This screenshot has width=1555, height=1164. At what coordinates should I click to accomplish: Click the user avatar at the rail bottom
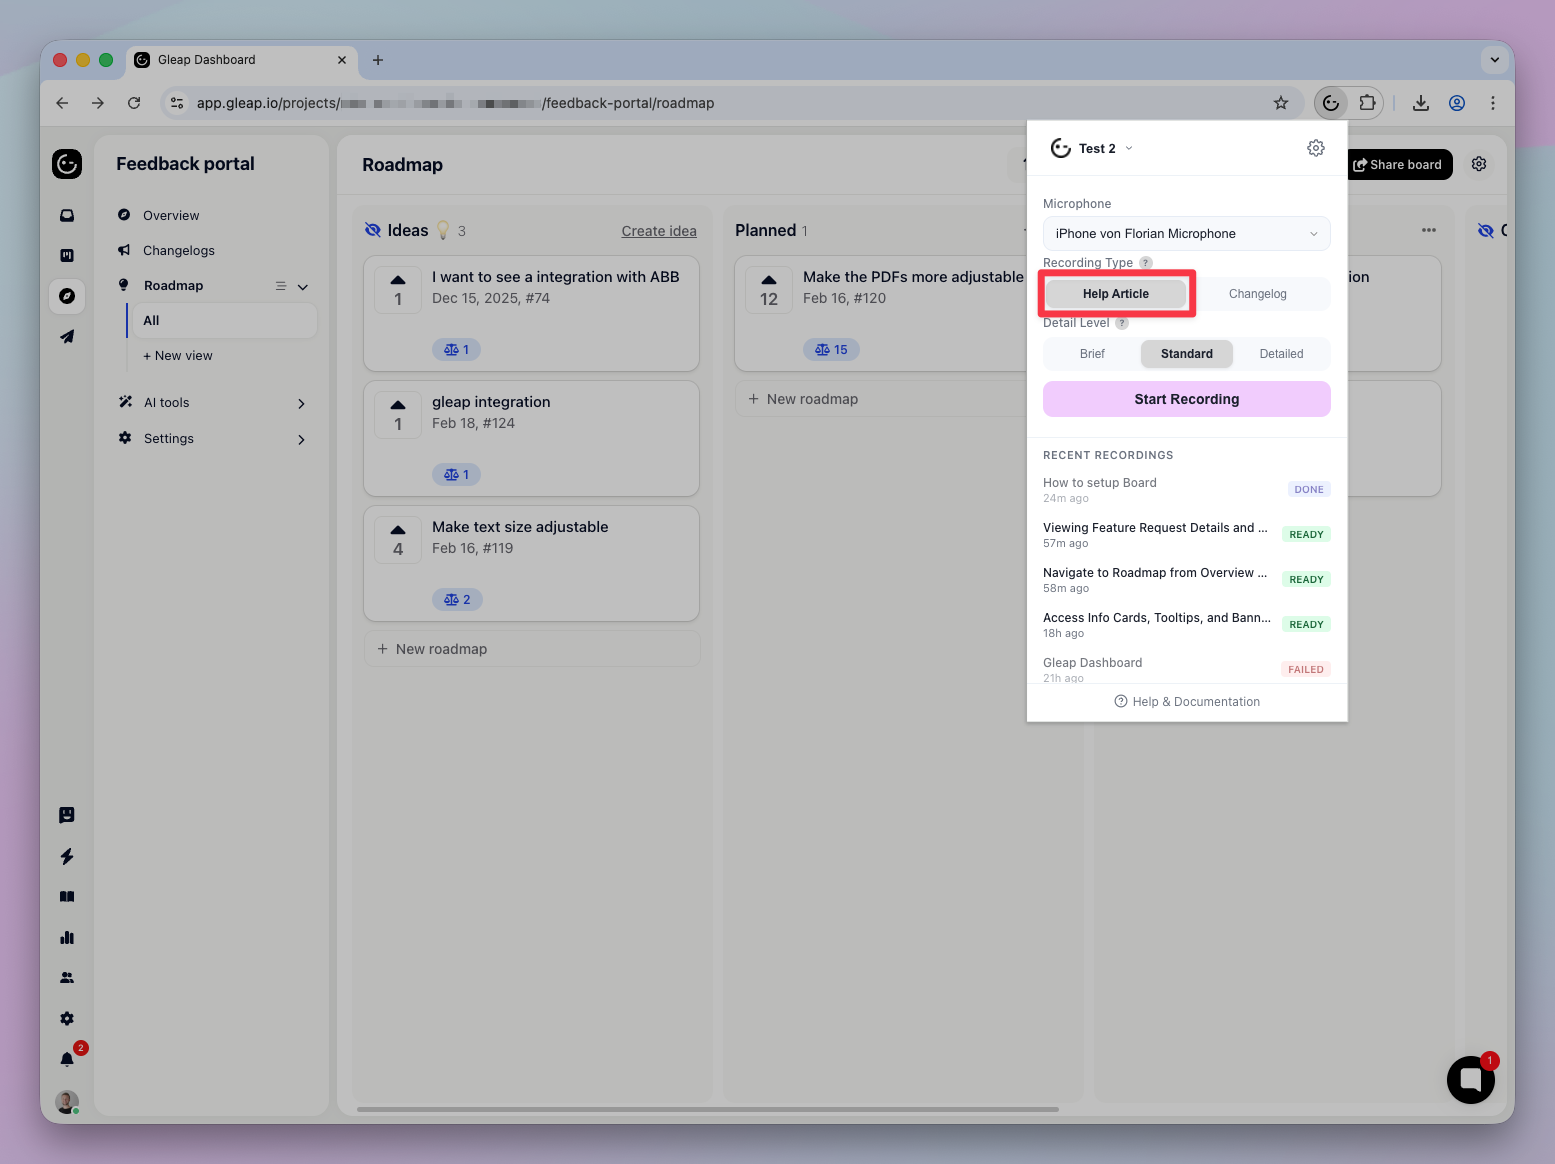click(x=67, y=1102)
